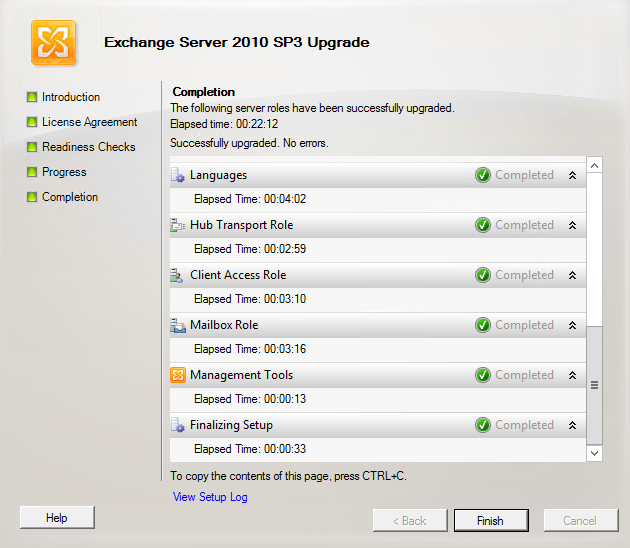Click the scrollbar down arrow

[x=594, y=453]
